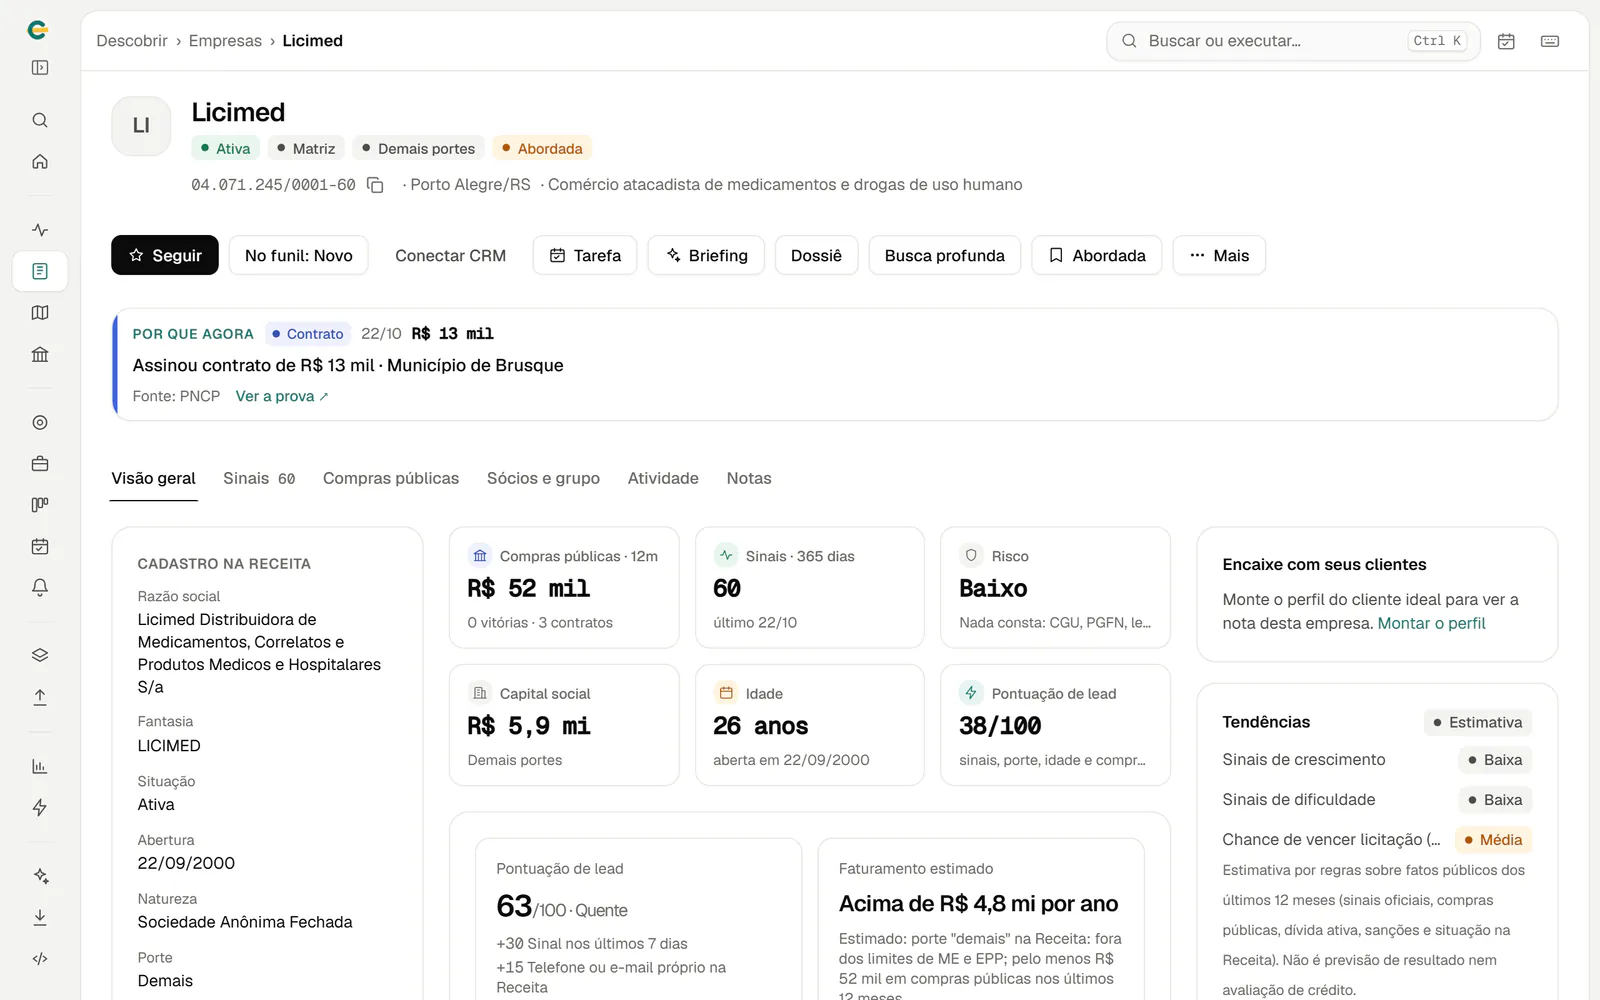Image resolution: width=1600 pixels, height=1000 pixels.
Task: Click the Briefing button
Action: [706, 255]
